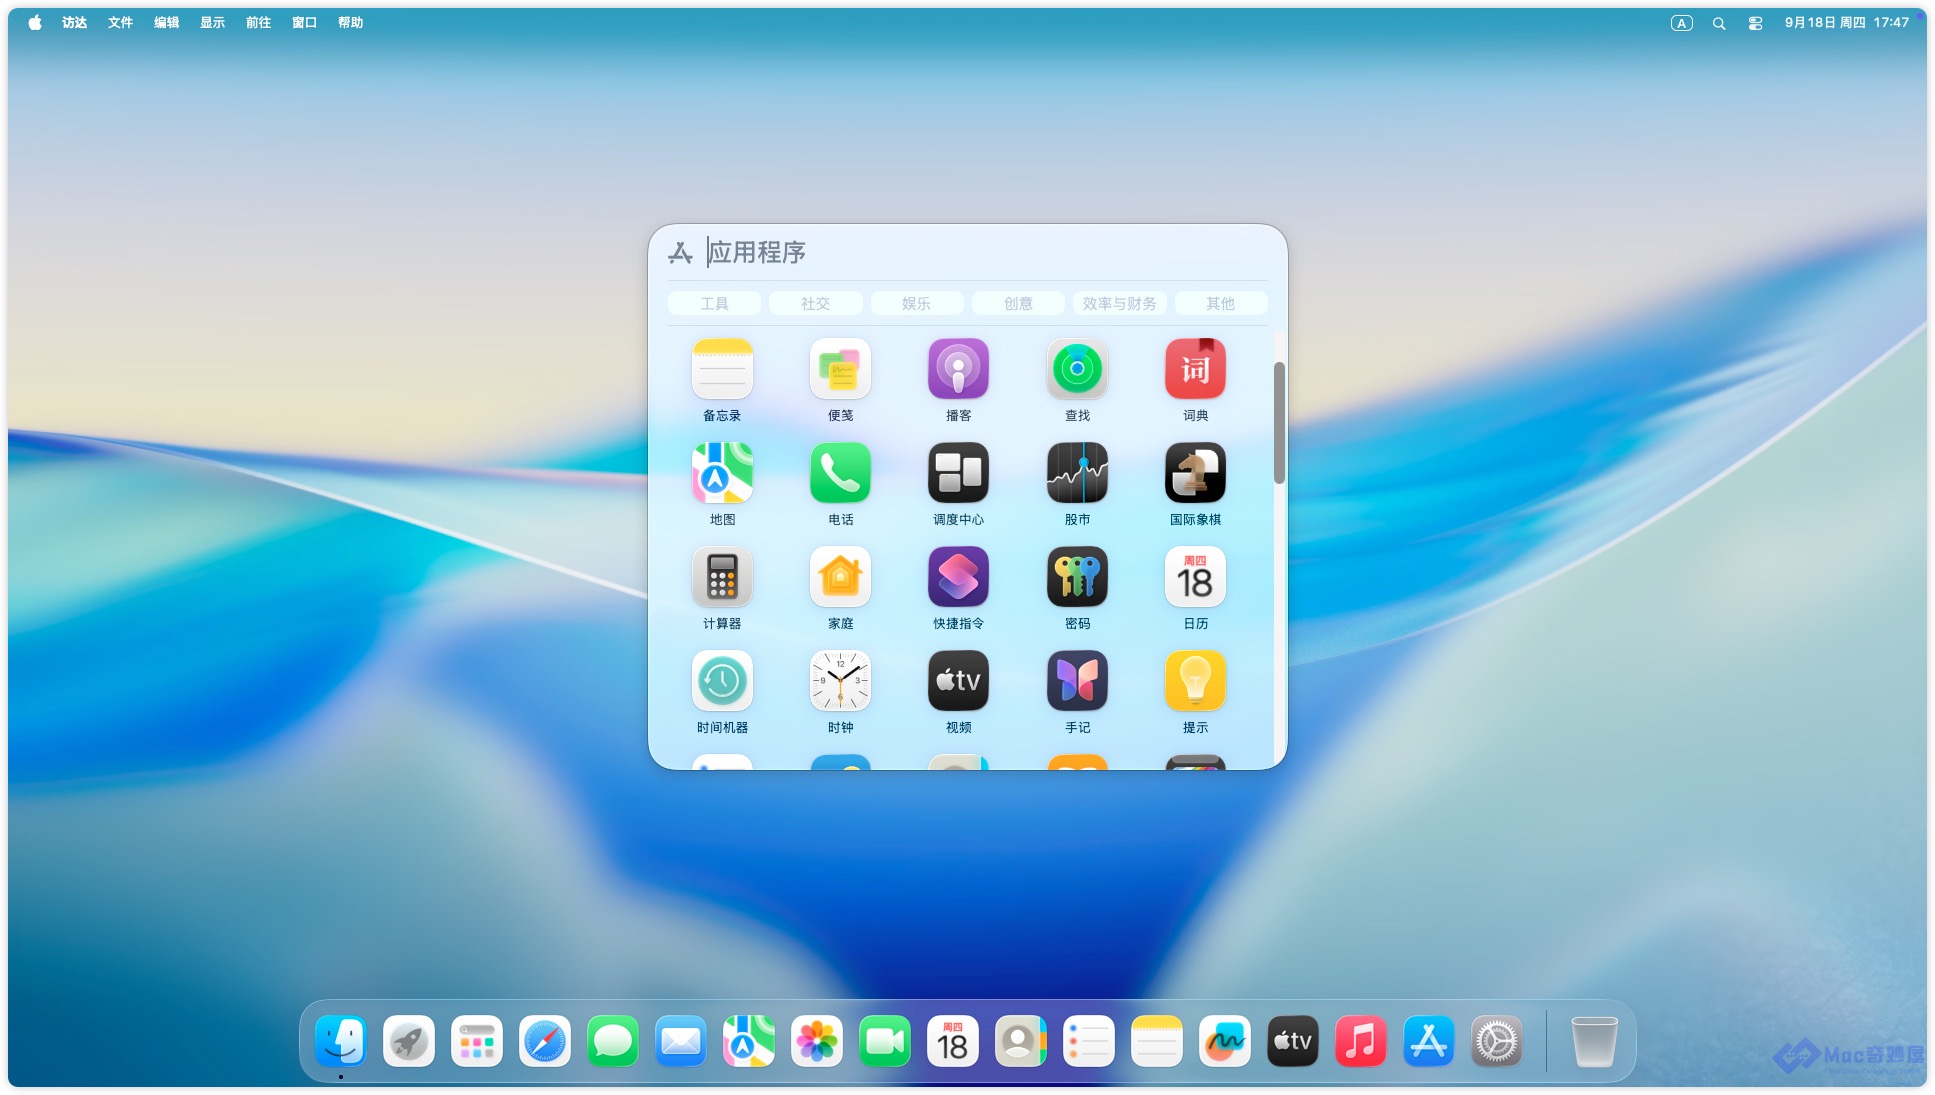The image size is (1935, 1095).
Task: Open the 手记 Journal app
Action: pyautogui.click(x=1077, y=681)
